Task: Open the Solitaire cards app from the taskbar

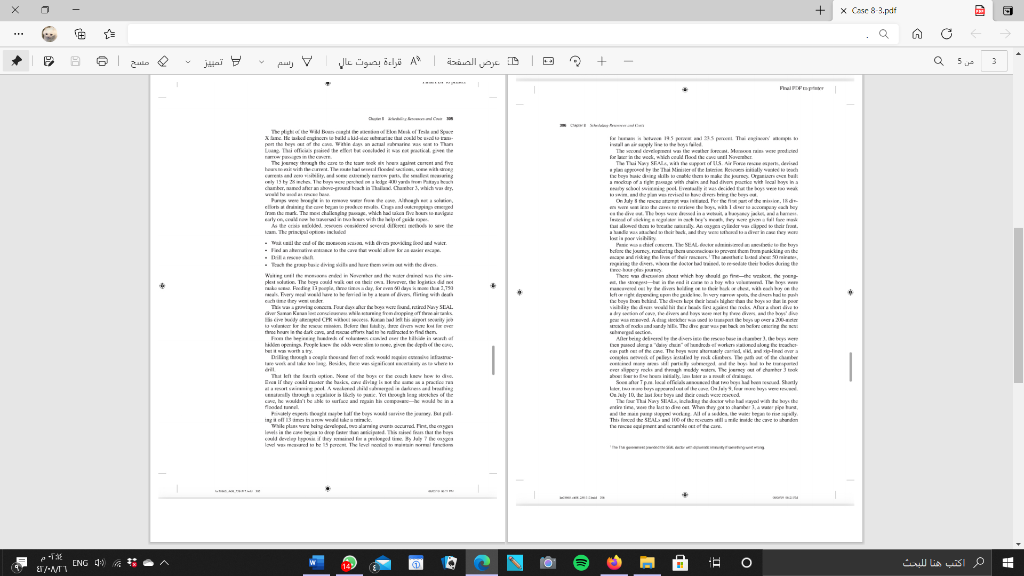Action: [x=449, y=562]
